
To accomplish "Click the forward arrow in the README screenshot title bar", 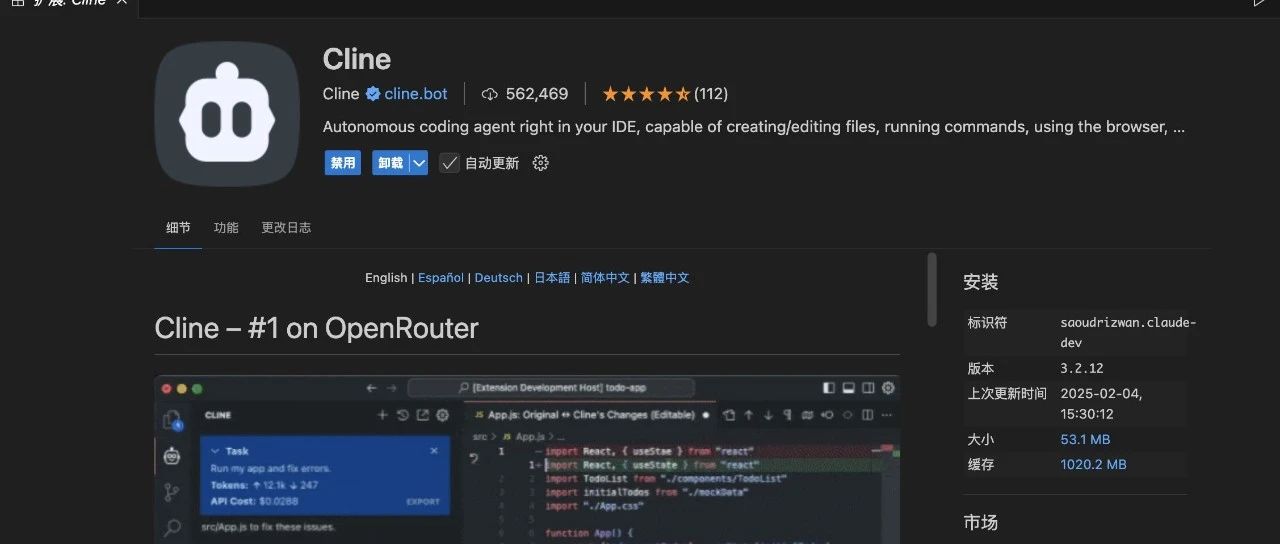I will [392, 388].
